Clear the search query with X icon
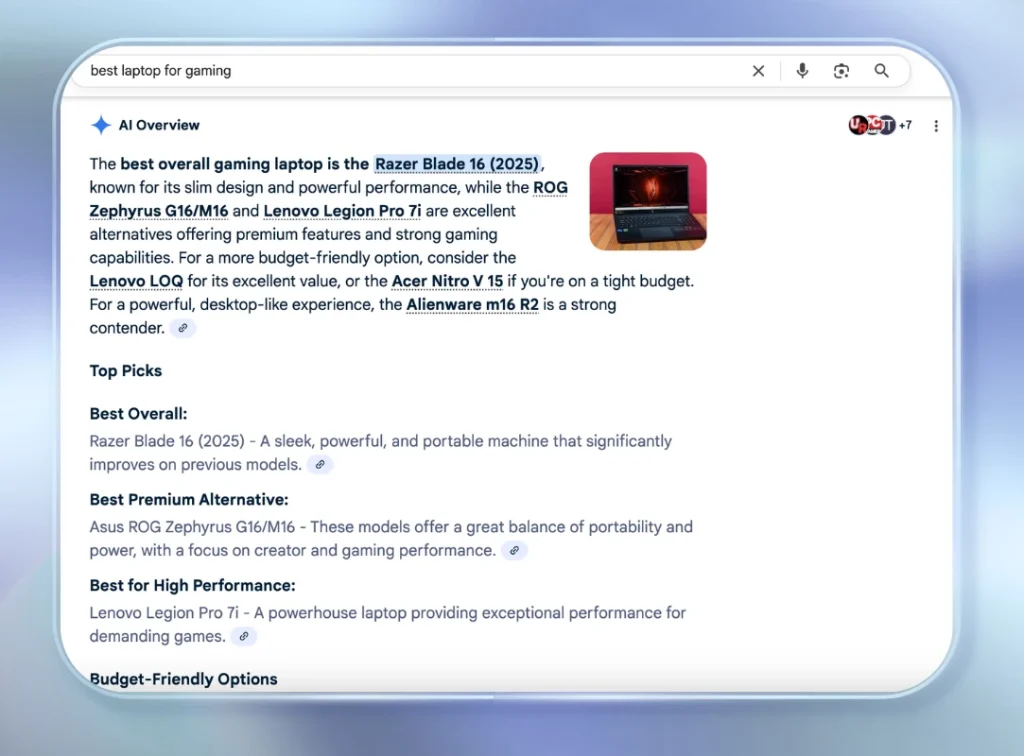Image resolution: width=1024 pixels, height=756 pixels. (758, 71)
